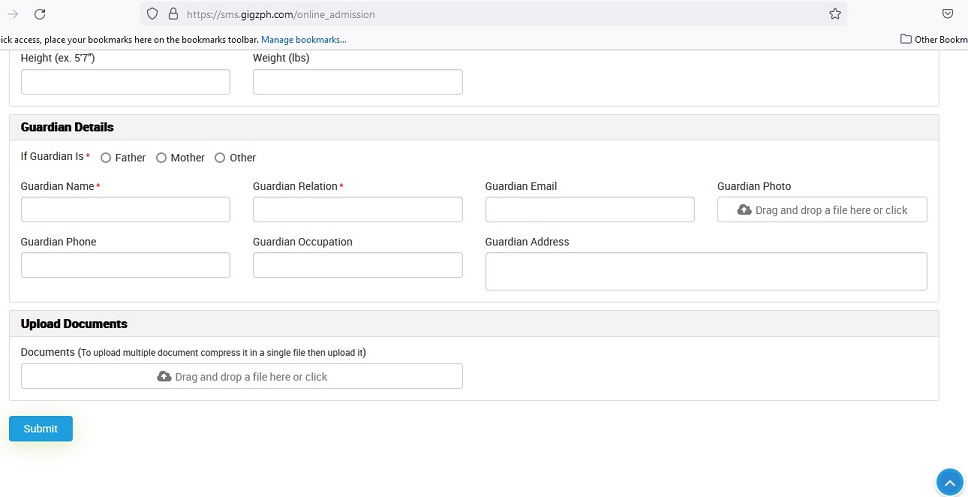
Task: Click the scroll-to-top arrow button
Action: tap(949, 483)
